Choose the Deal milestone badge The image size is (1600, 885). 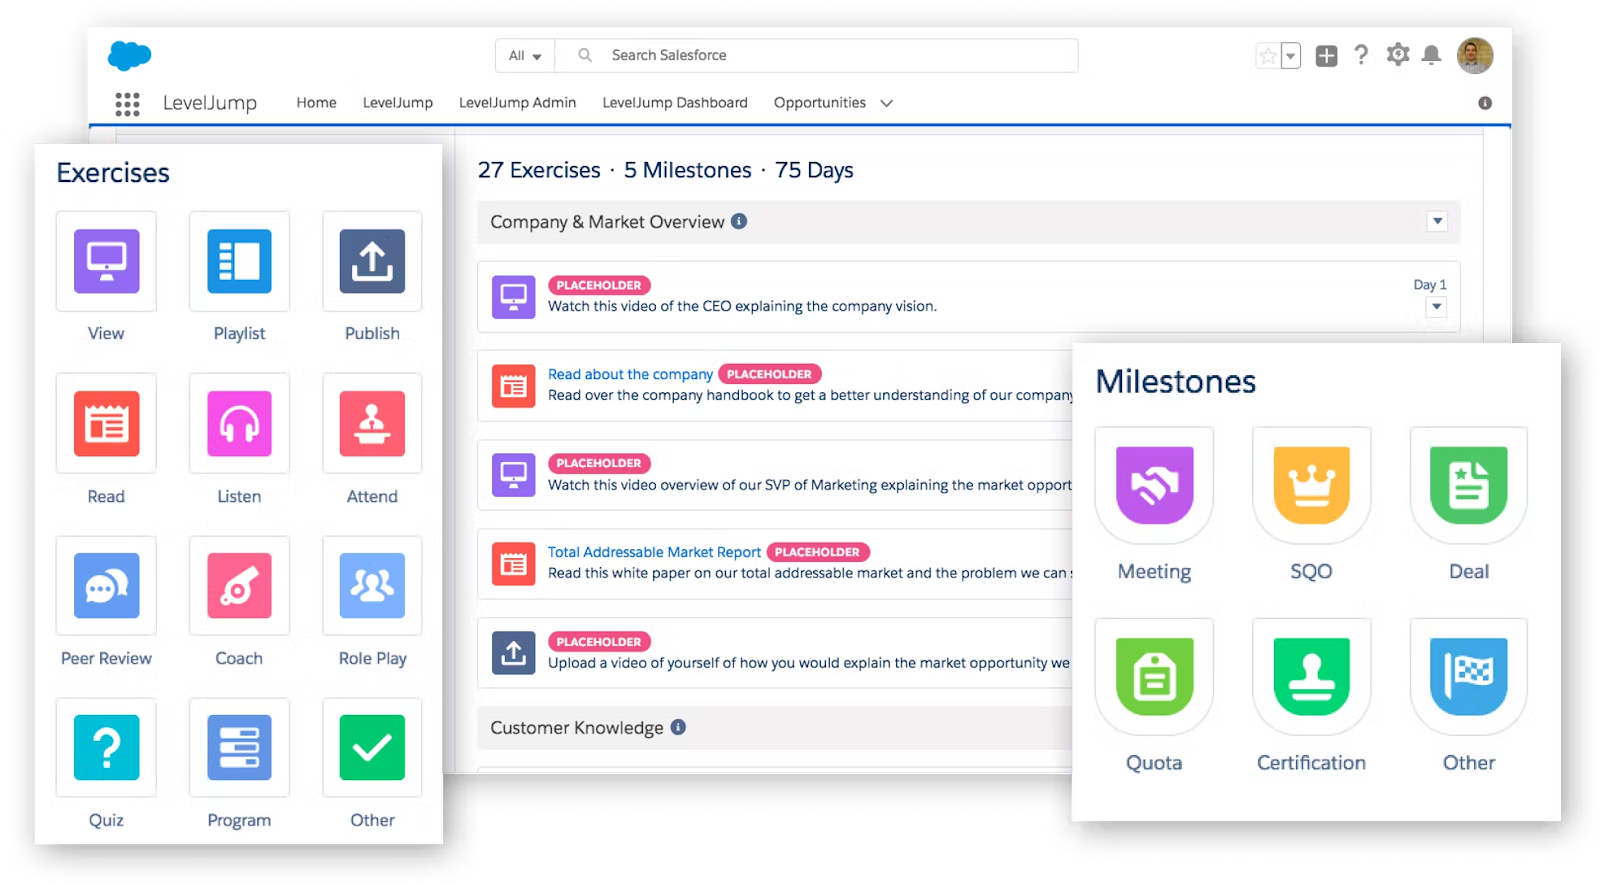click(x=1468, y=485)
